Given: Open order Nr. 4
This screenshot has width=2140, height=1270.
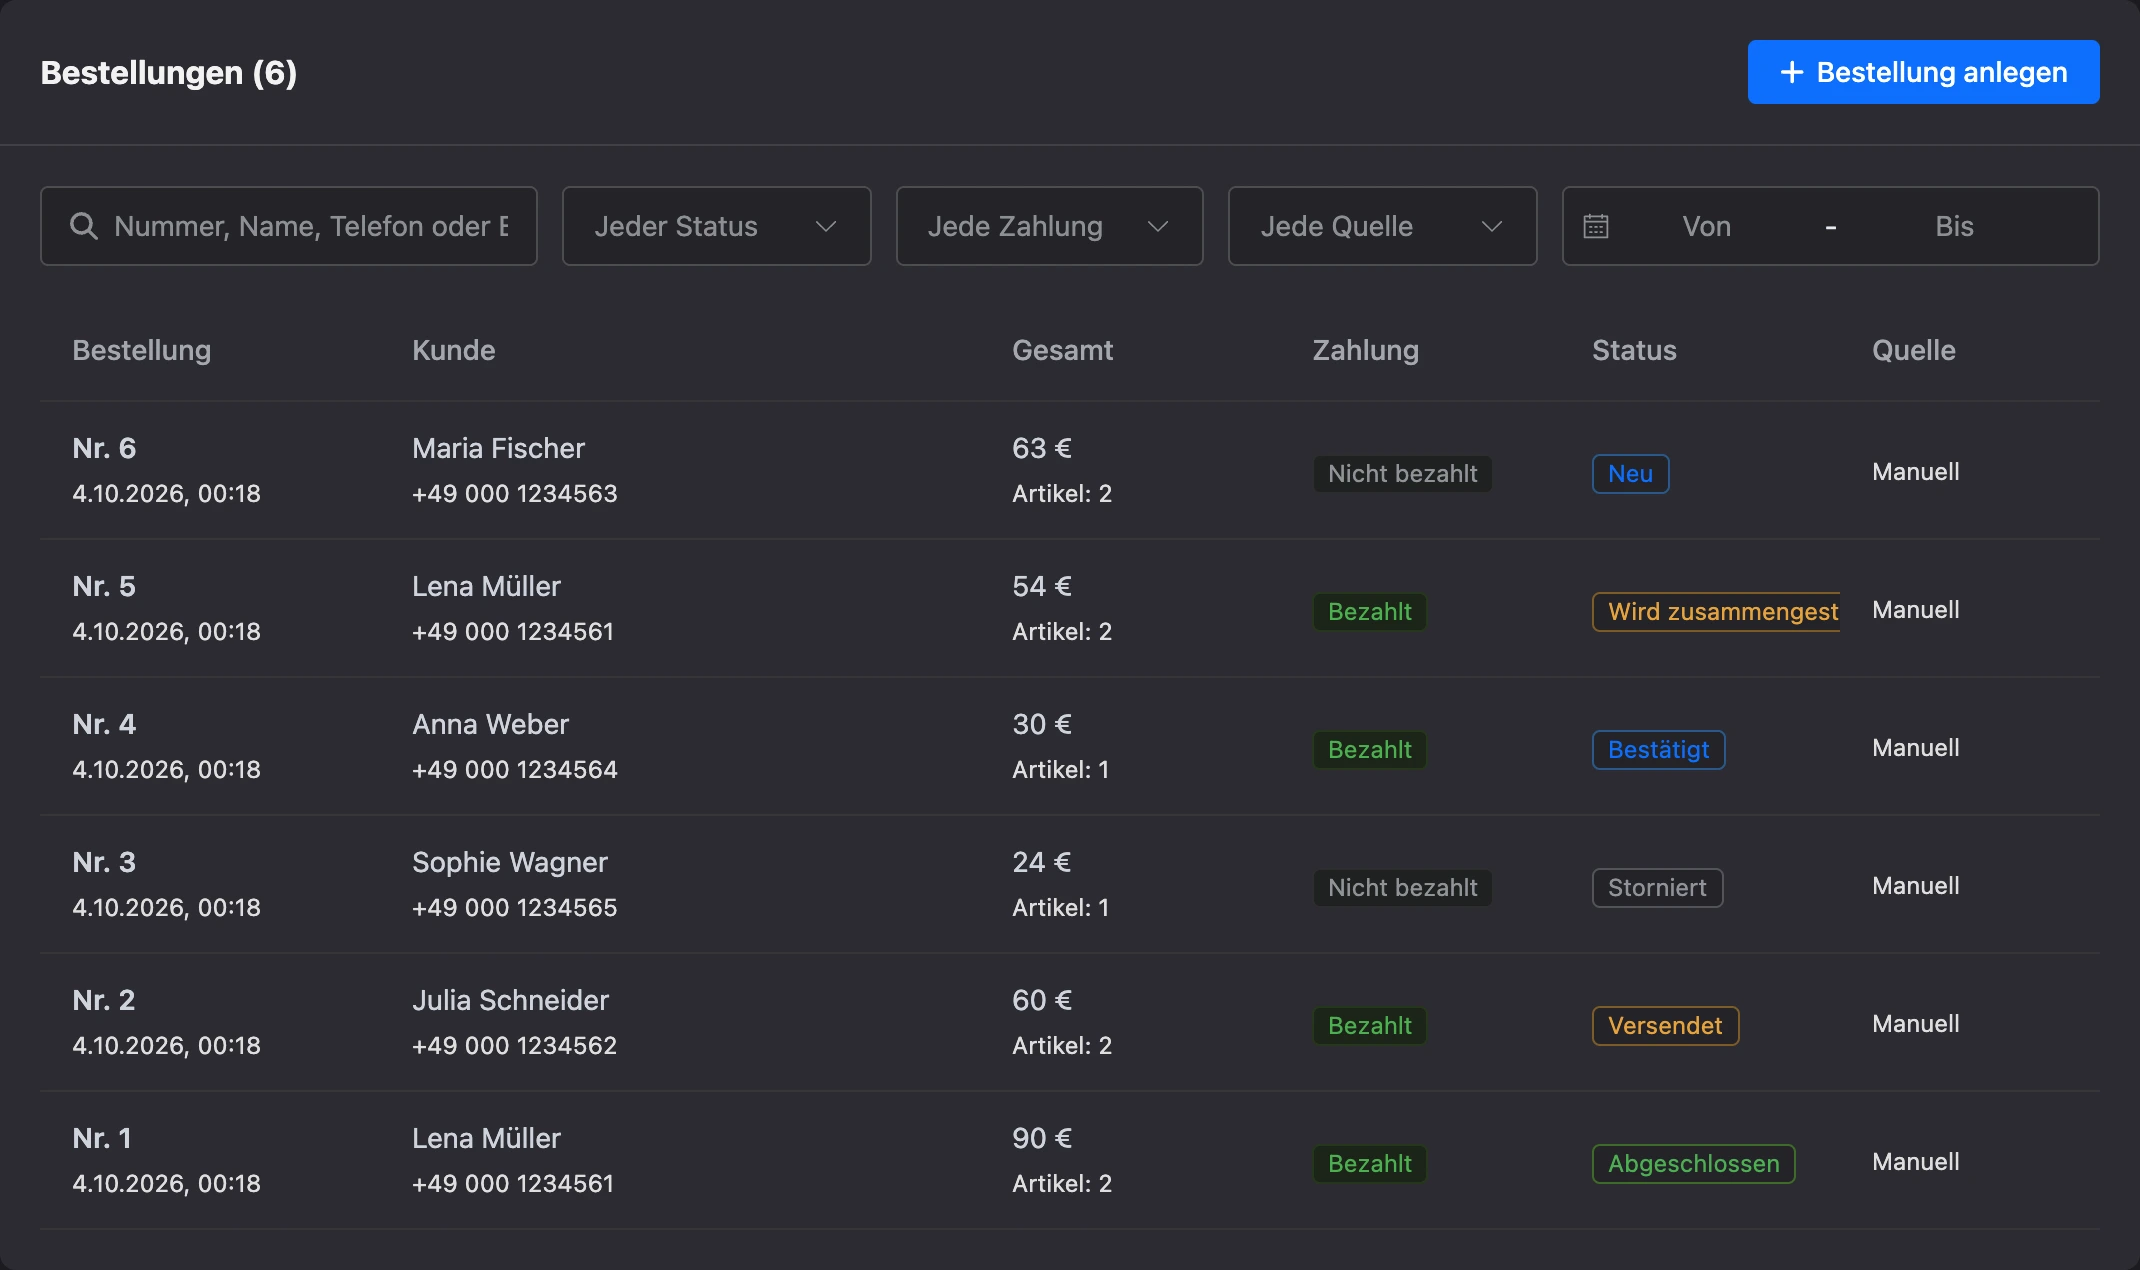Looking at the screenshot, I should 104,724.
